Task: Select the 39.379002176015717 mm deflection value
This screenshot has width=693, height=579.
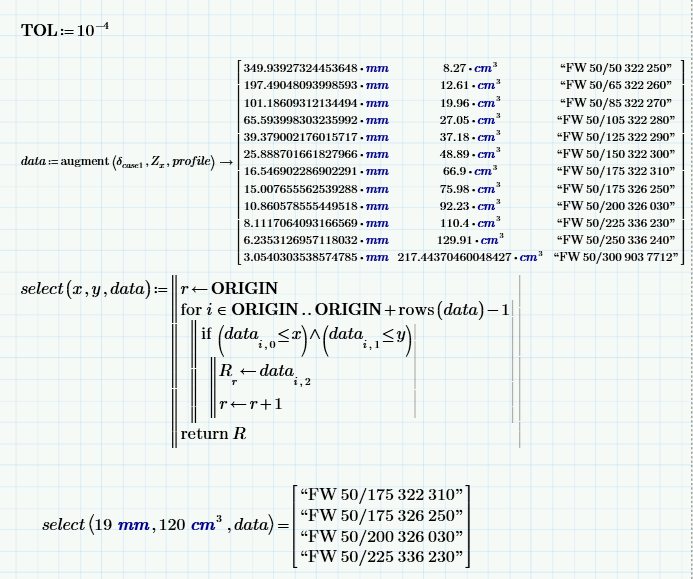Action: pos(316,137)
